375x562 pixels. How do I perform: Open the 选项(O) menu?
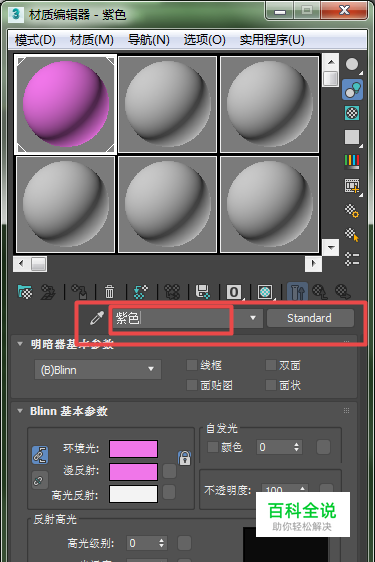point(205,39)
